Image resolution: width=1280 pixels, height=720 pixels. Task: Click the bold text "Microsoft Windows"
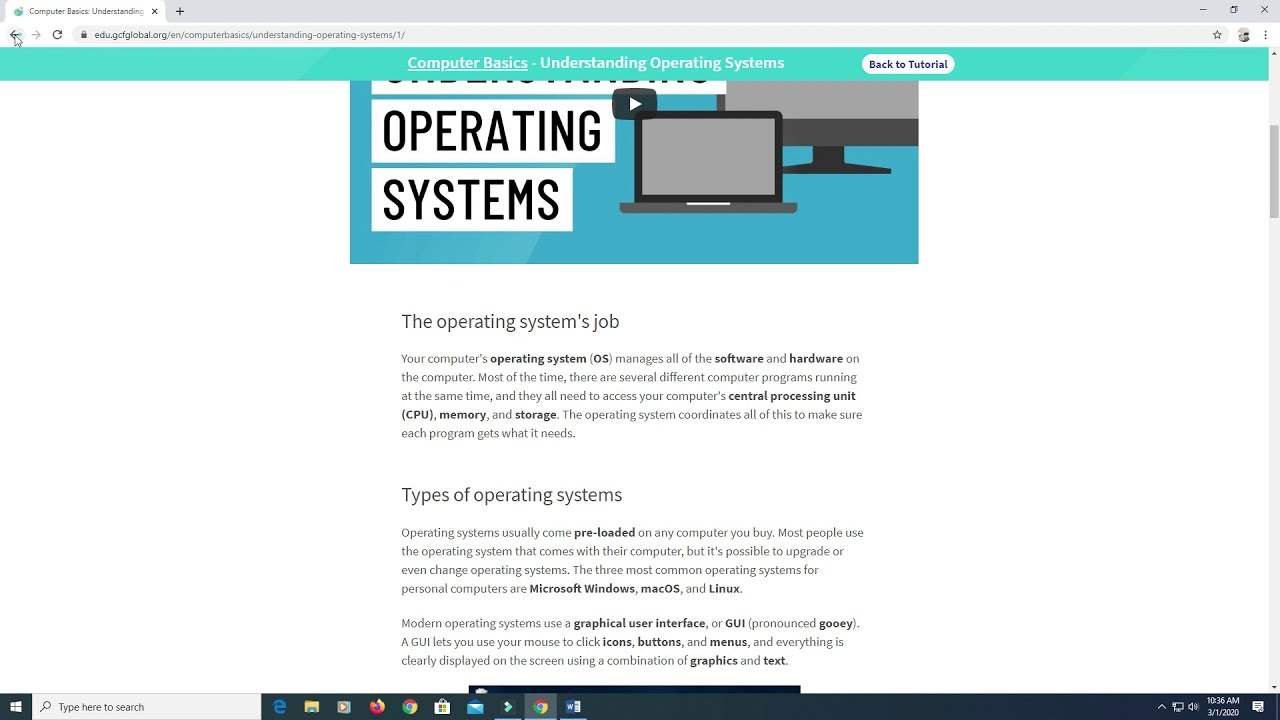point(582,589)
